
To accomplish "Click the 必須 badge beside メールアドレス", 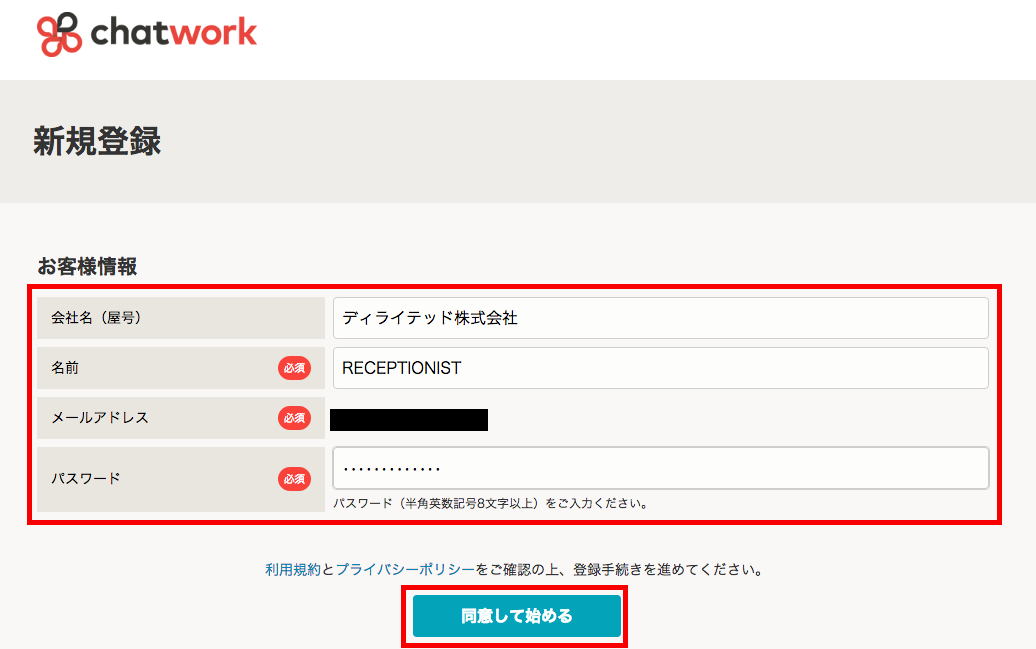I will (294, 418).
